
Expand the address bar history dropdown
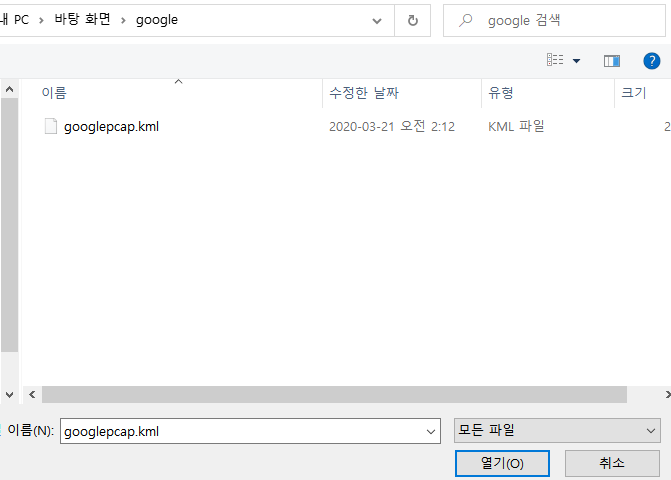pos(377,21)
